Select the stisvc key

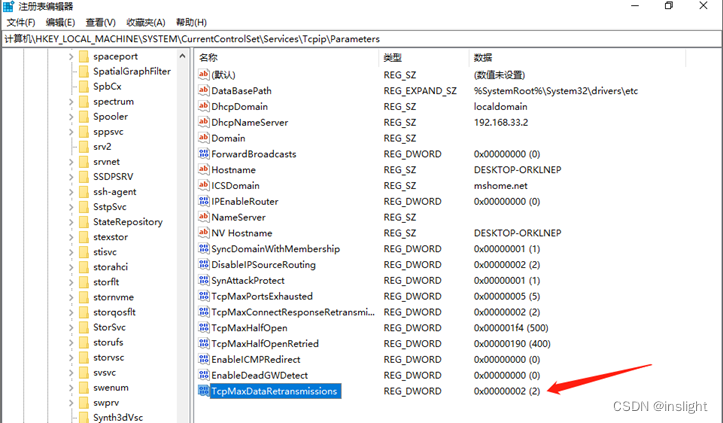(105, 252)
